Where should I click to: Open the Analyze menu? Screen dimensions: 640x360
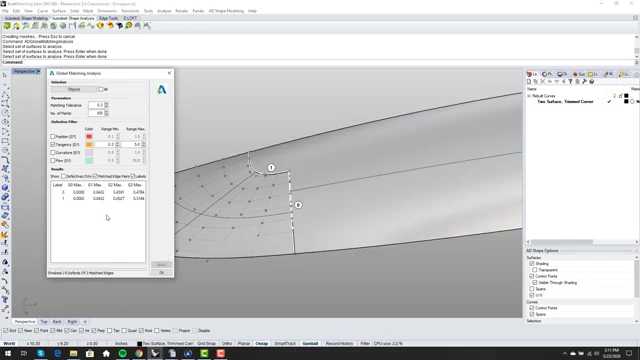click(x=164, y=11)
